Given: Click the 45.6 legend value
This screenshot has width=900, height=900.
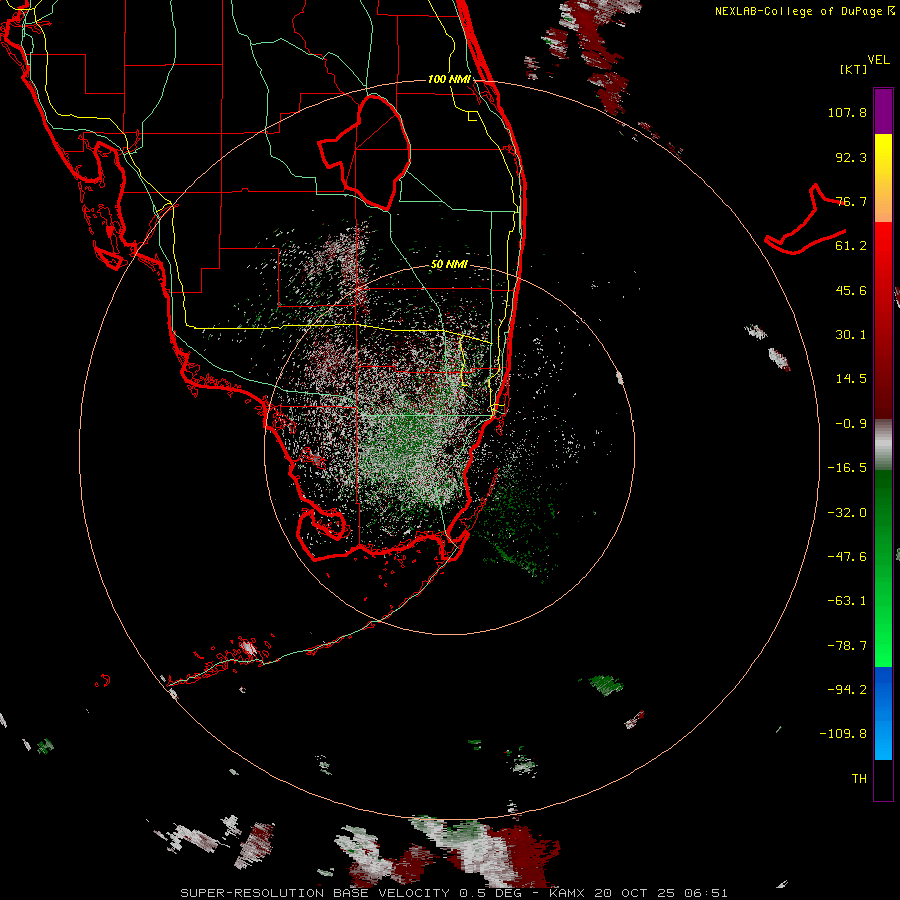Looking at the screenshot, I should [x=851, y=290].
